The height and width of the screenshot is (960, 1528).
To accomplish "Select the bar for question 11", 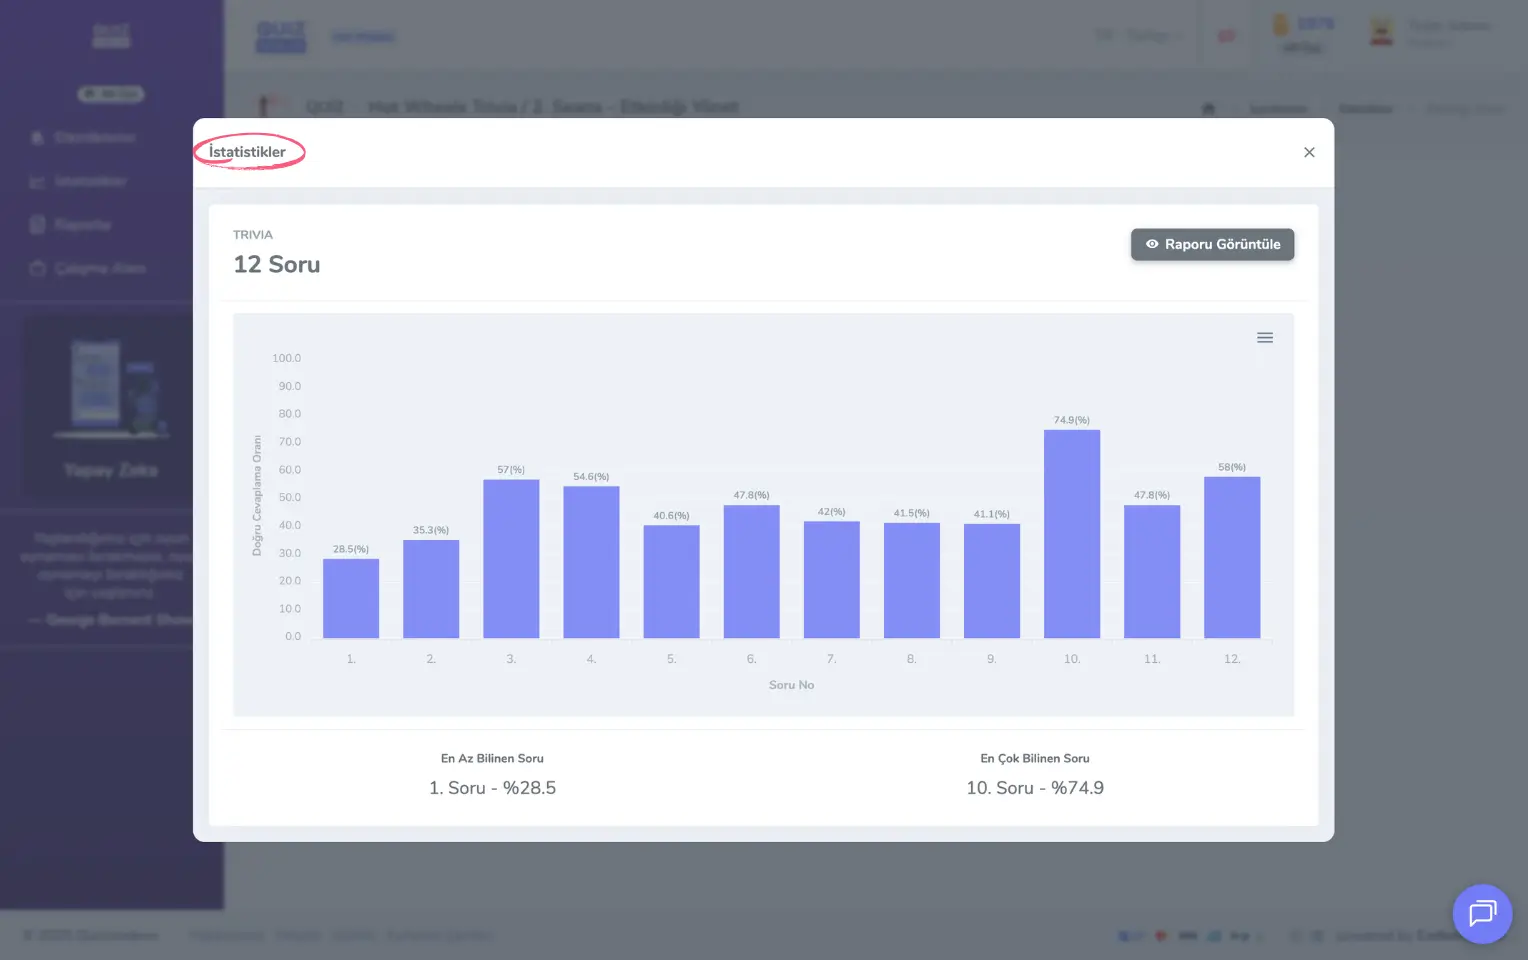I will (x=1151, y=571).
